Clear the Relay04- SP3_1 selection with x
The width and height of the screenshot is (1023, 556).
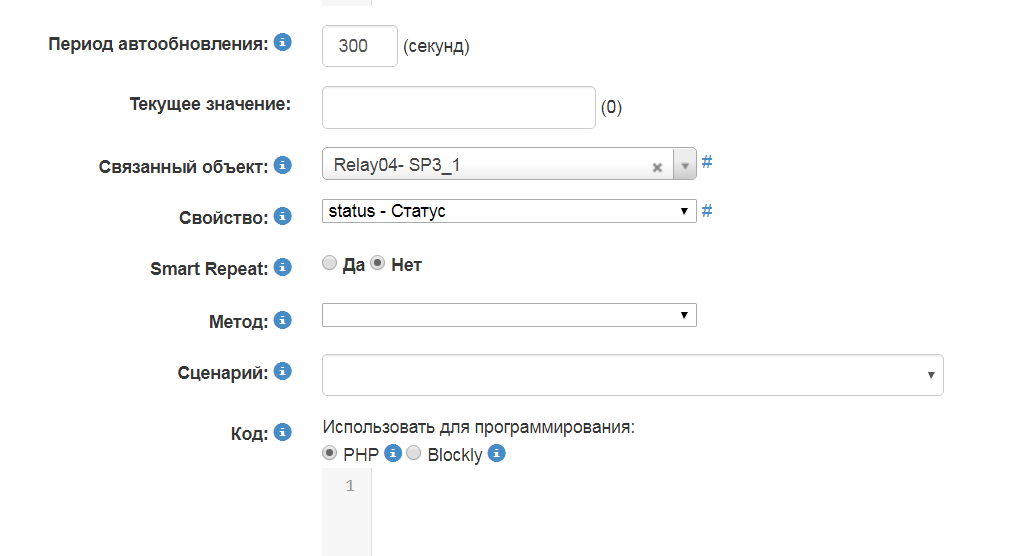click(657, 167)
